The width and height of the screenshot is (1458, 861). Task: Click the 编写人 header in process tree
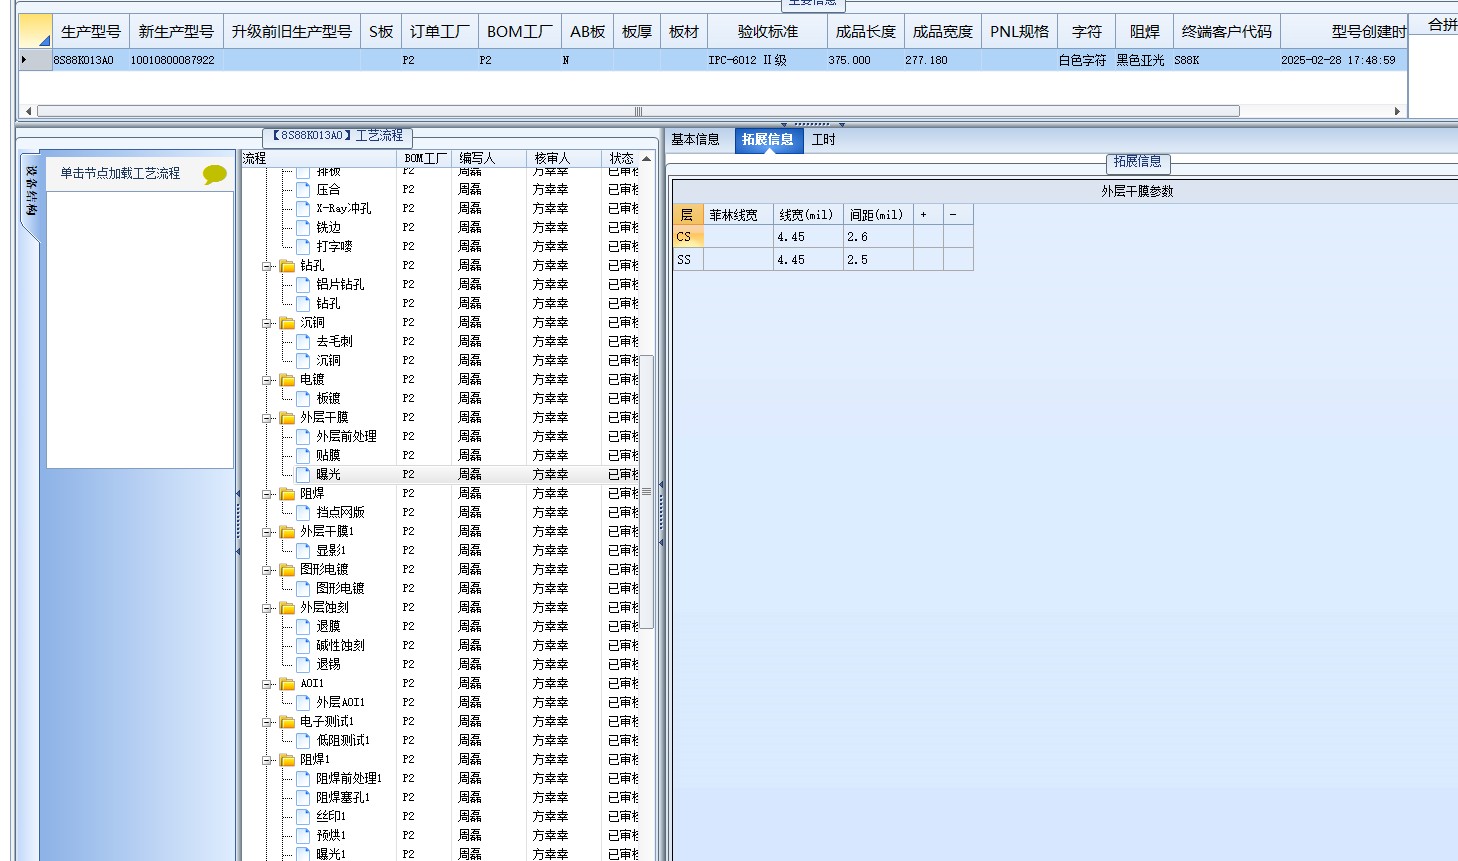(488, 158)
